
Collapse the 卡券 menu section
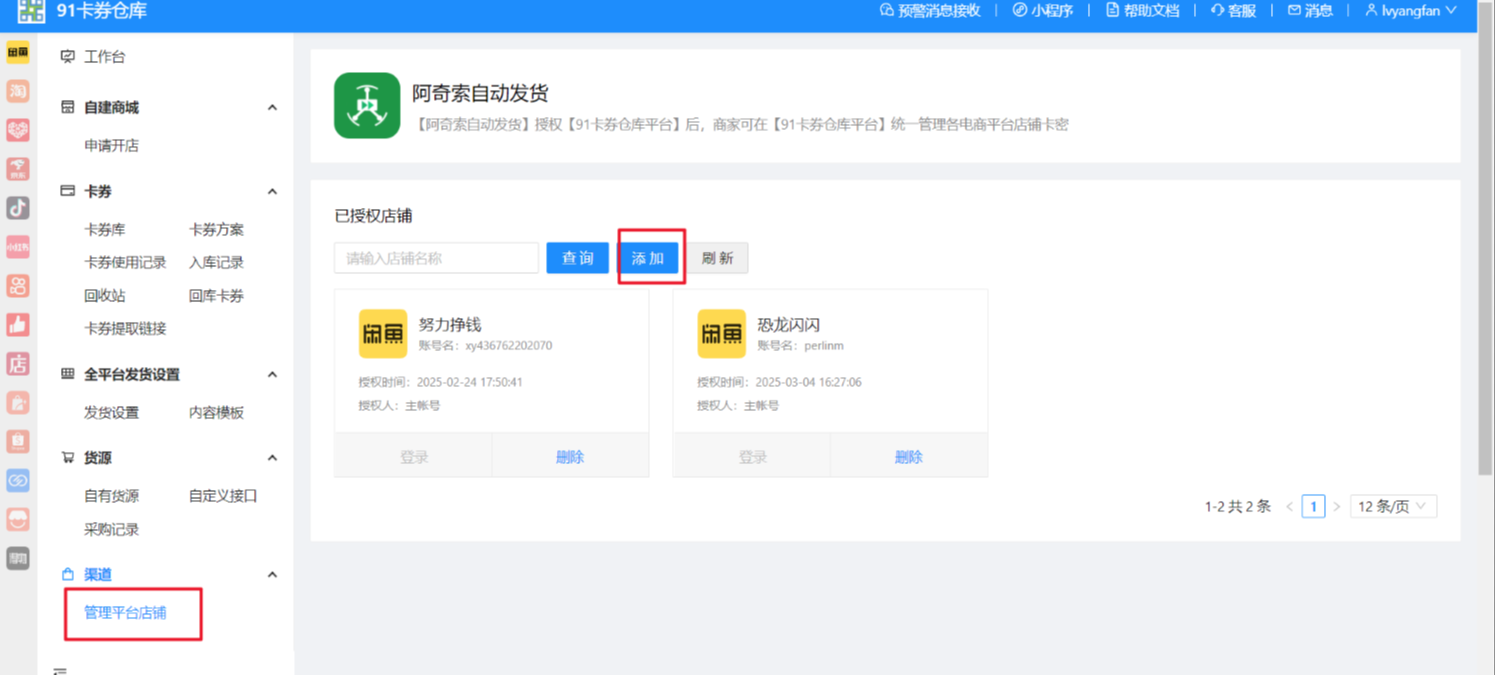coord(272,192)
